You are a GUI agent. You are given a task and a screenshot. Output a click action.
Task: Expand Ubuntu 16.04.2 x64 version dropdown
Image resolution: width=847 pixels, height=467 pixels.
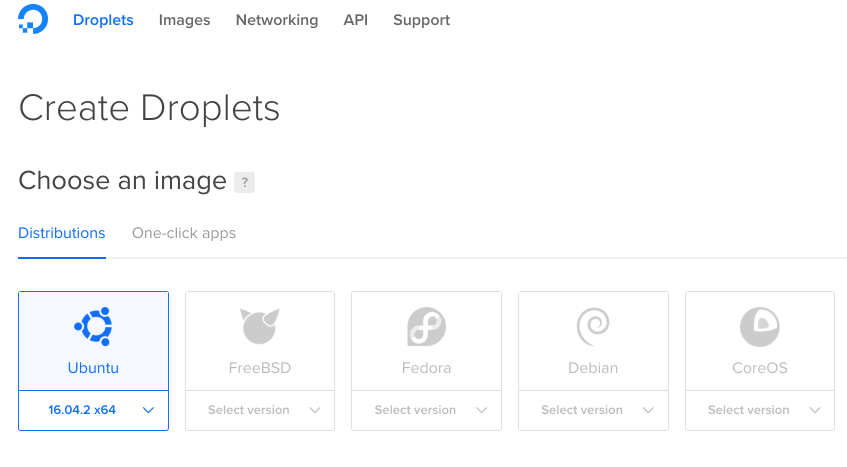pyautogui.click(x=93, y=410)
